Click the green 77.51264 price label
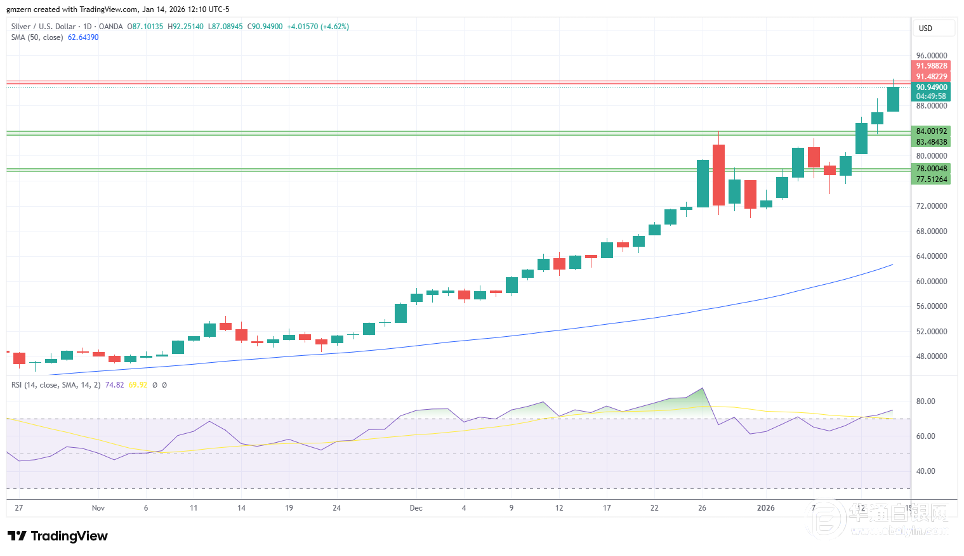Viewport: 964px width, 556px height. (x=931, y=180)
